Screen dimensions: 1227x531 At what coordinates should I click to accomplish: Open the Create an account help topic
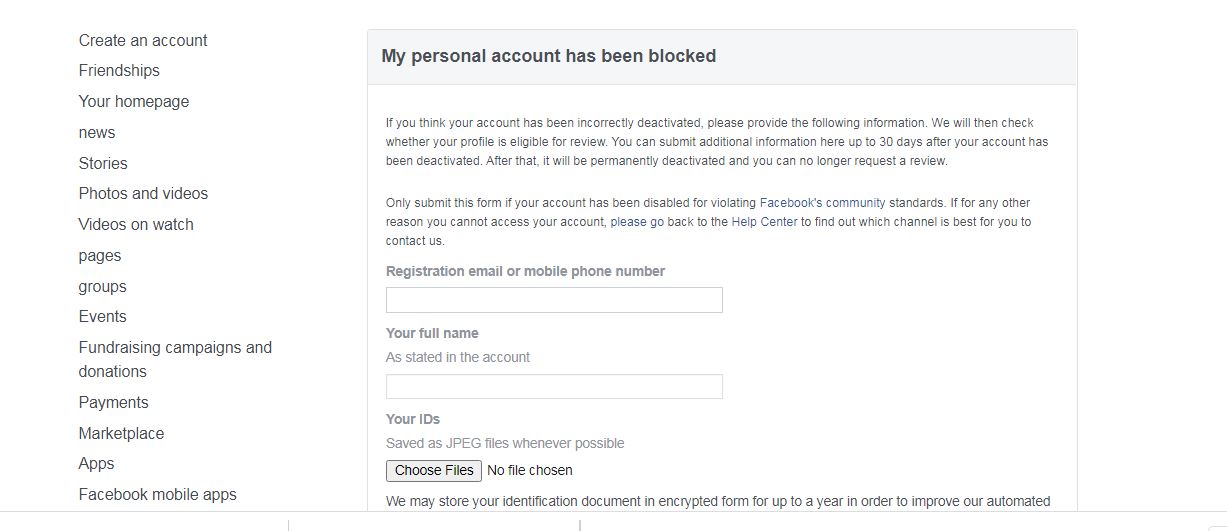(x=143, y=40)
